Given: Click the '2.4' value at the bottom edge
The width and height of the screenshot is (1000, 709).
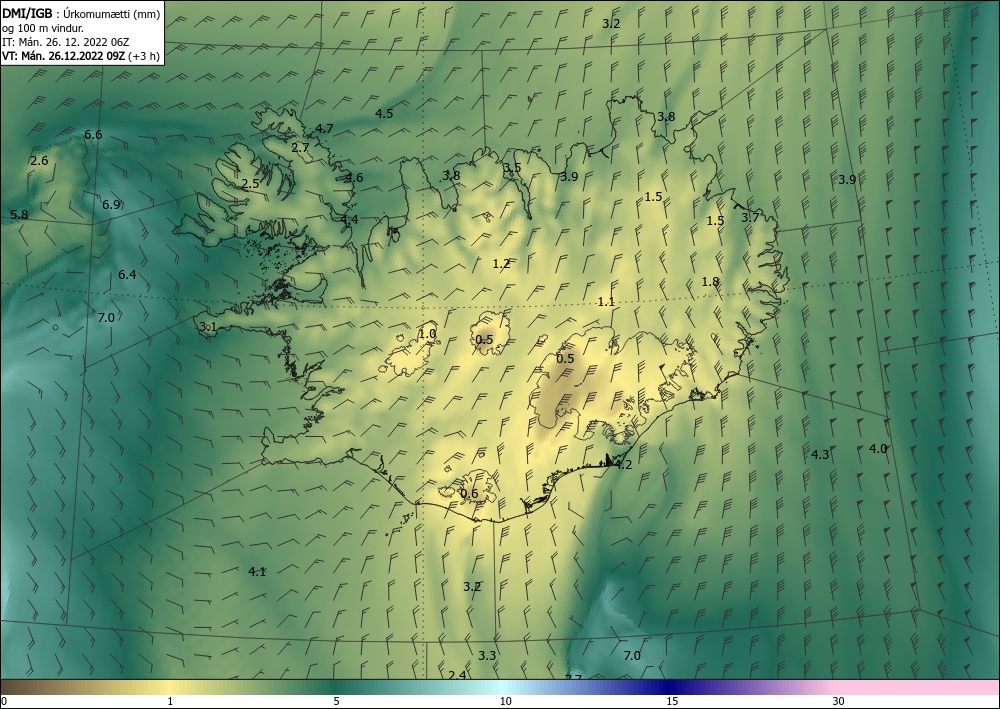Looking at the screenshot, I should 457,675.
